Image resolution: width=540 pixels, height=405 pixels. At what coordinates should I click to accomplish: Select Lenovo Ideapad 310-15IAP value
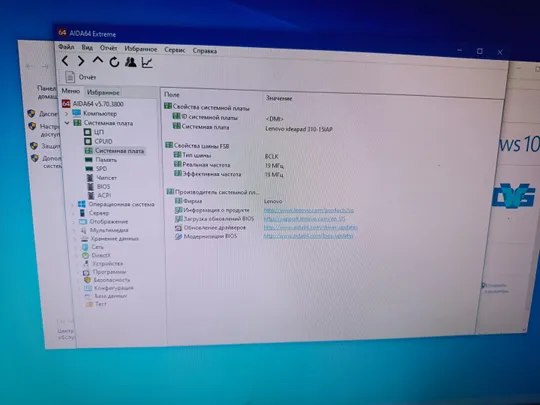click(x=299, y=129)
